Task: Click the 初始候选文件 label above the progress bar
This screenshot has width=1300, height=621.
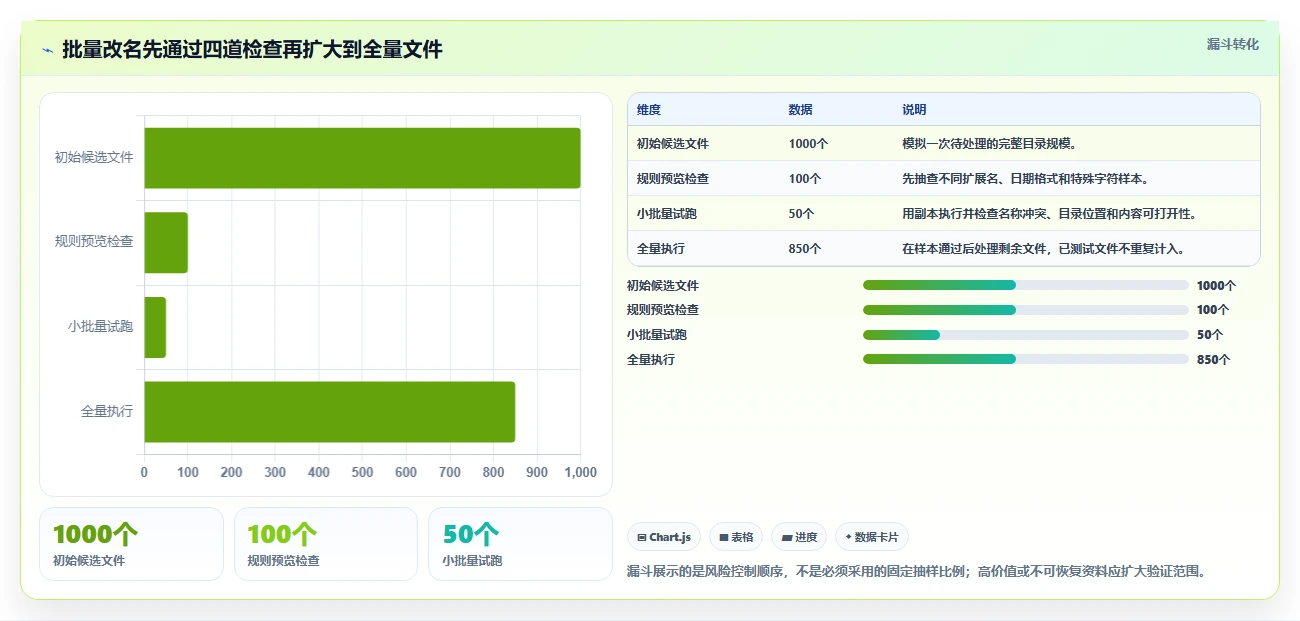Action: point(663,286)
